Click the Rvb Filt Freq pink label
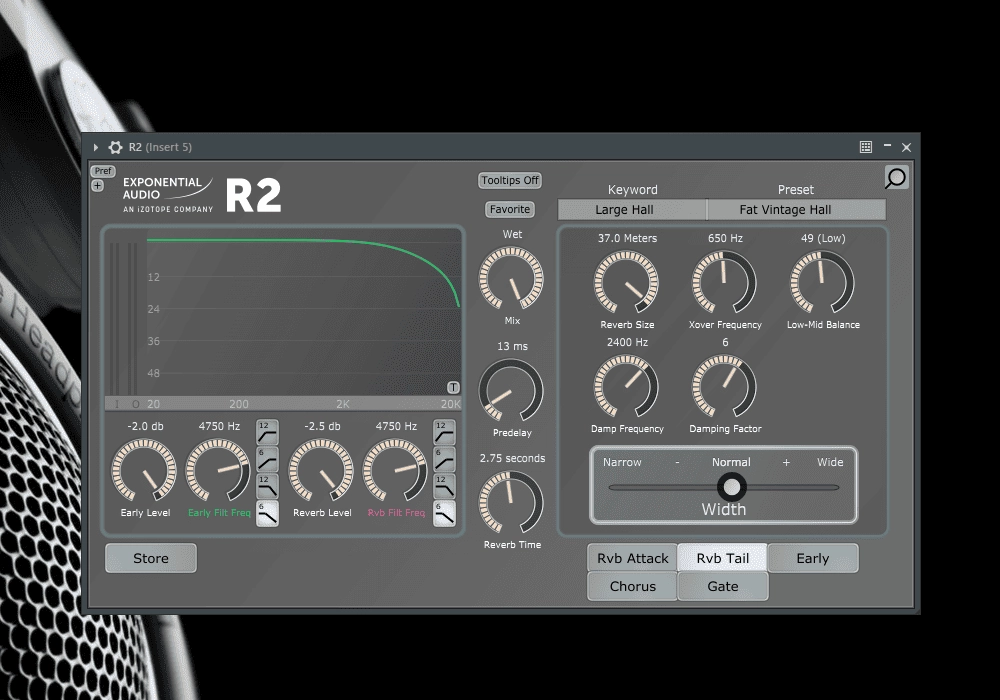This screenshot has width=1000, height=700. point(396,513)
